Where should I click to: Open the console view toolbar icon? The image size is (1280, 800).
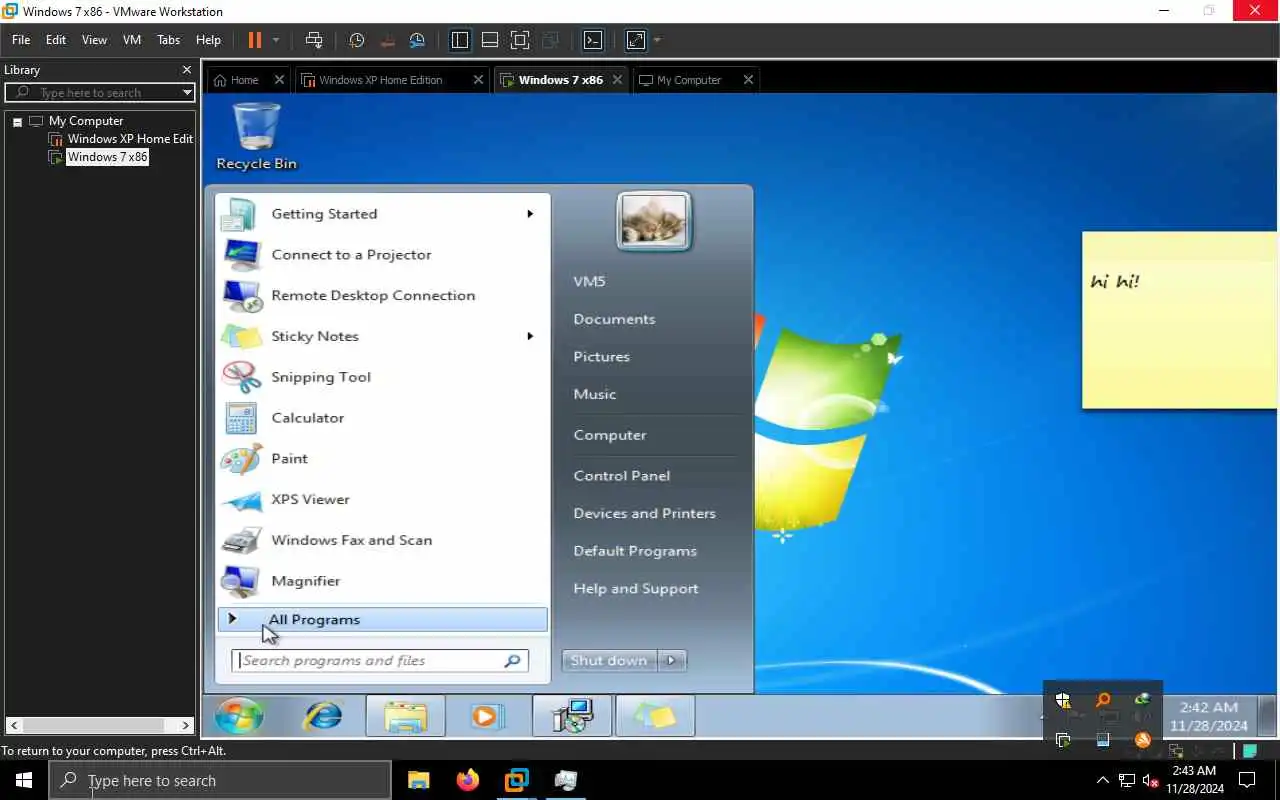pos(593,40)
